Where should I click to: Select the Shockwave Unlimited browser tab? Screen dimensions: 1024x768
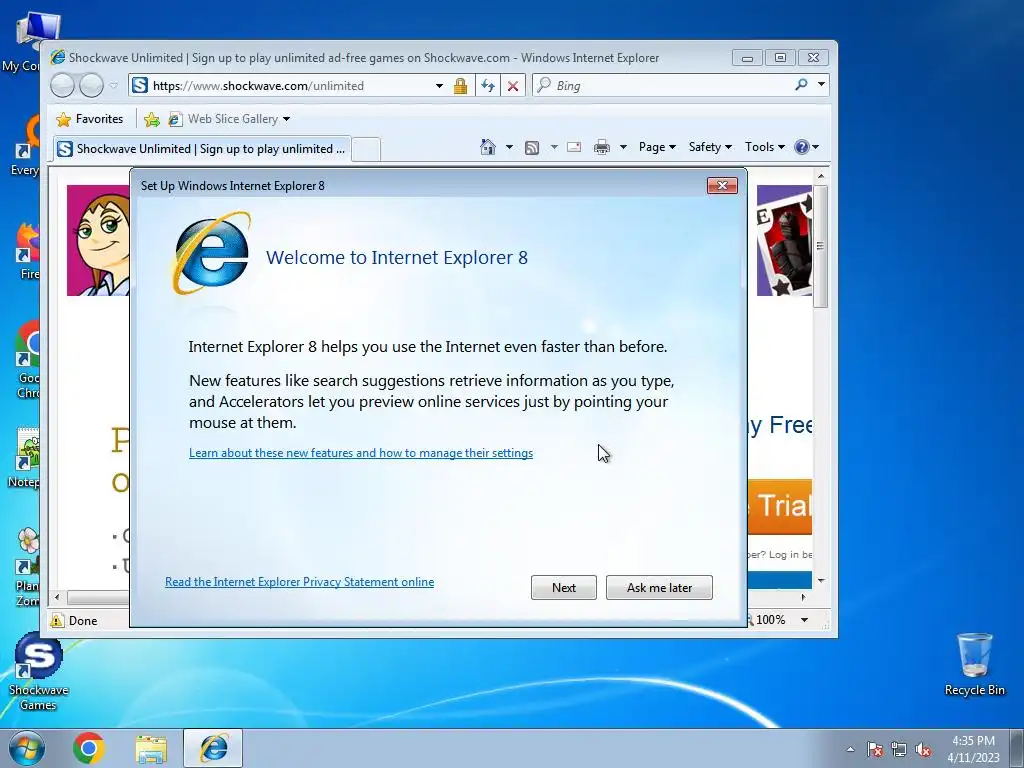[x=202, y=149]
